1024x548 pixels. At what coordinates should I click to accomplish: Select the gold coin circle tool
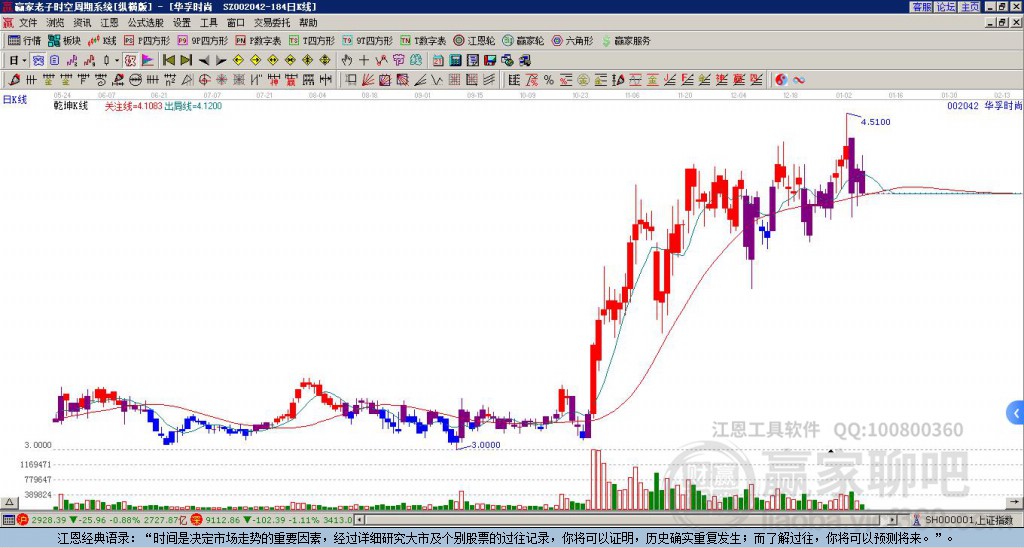583,80
